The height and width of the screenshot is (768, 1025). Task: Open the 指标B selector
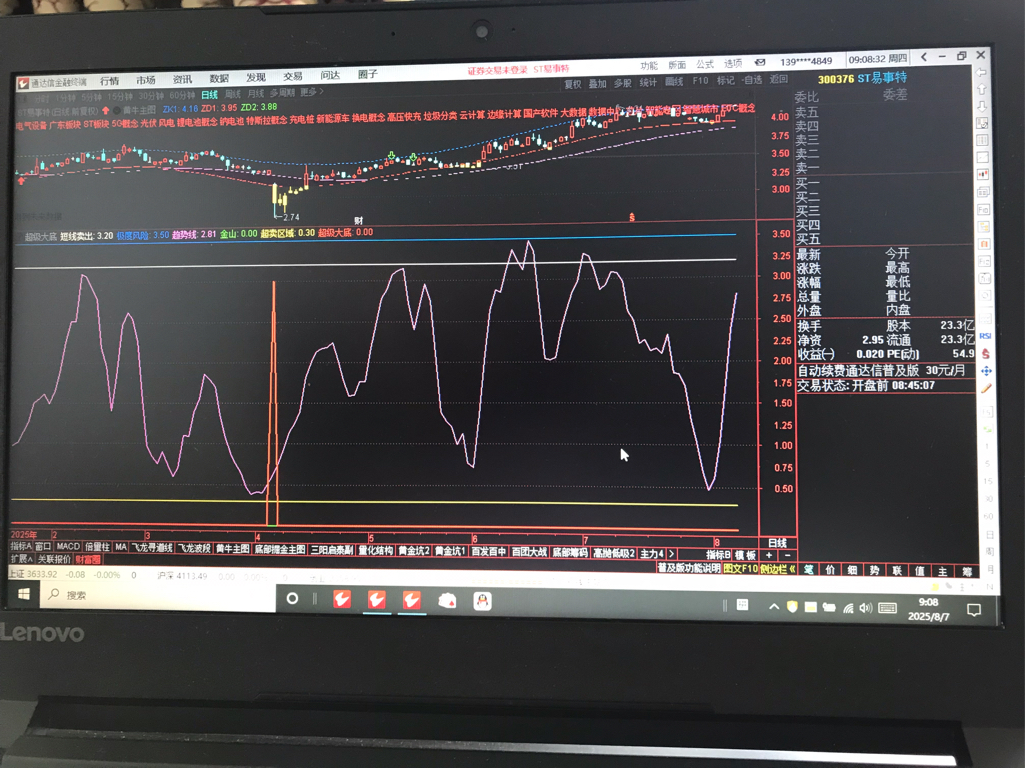718,555
